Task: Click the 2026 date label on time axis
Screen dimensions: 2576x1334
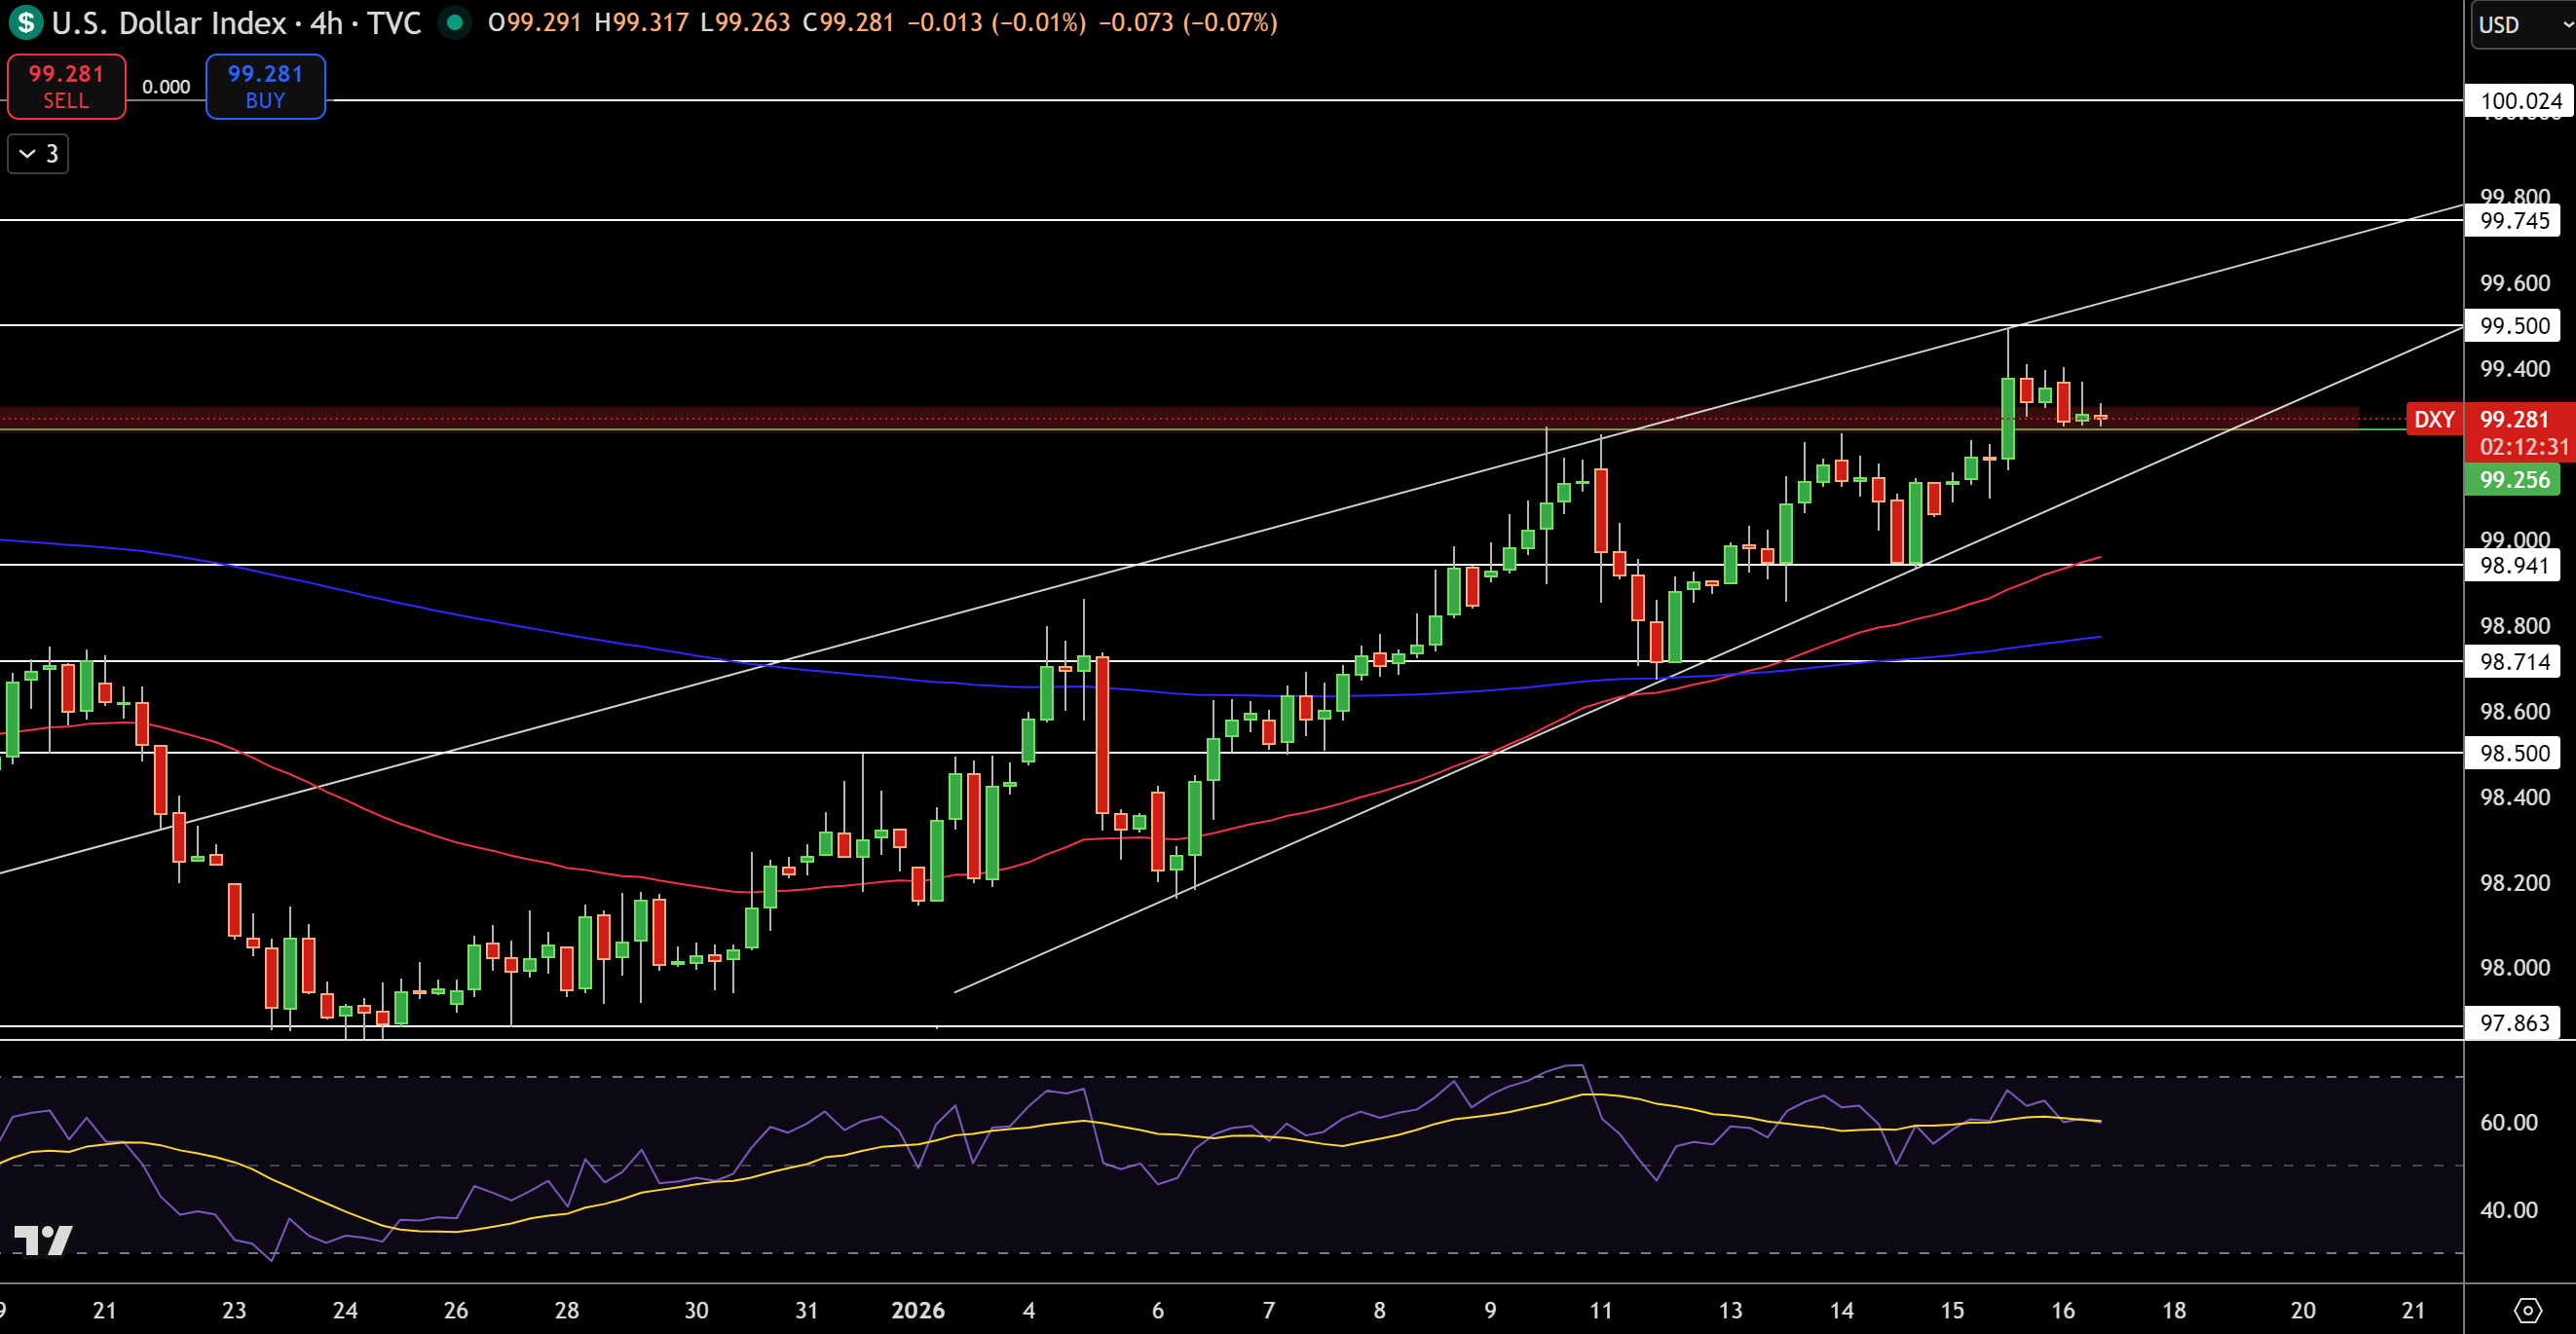Action: [x=918, y=1310]
